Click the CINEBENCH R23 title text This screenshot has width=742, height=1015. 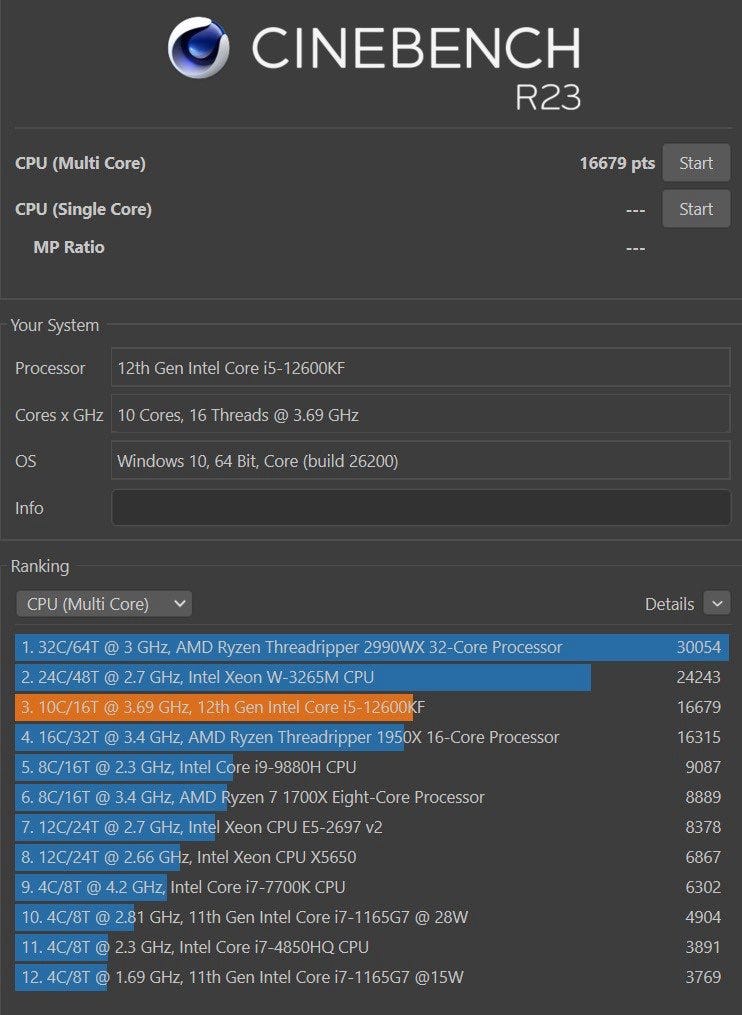tap(416, 67)
